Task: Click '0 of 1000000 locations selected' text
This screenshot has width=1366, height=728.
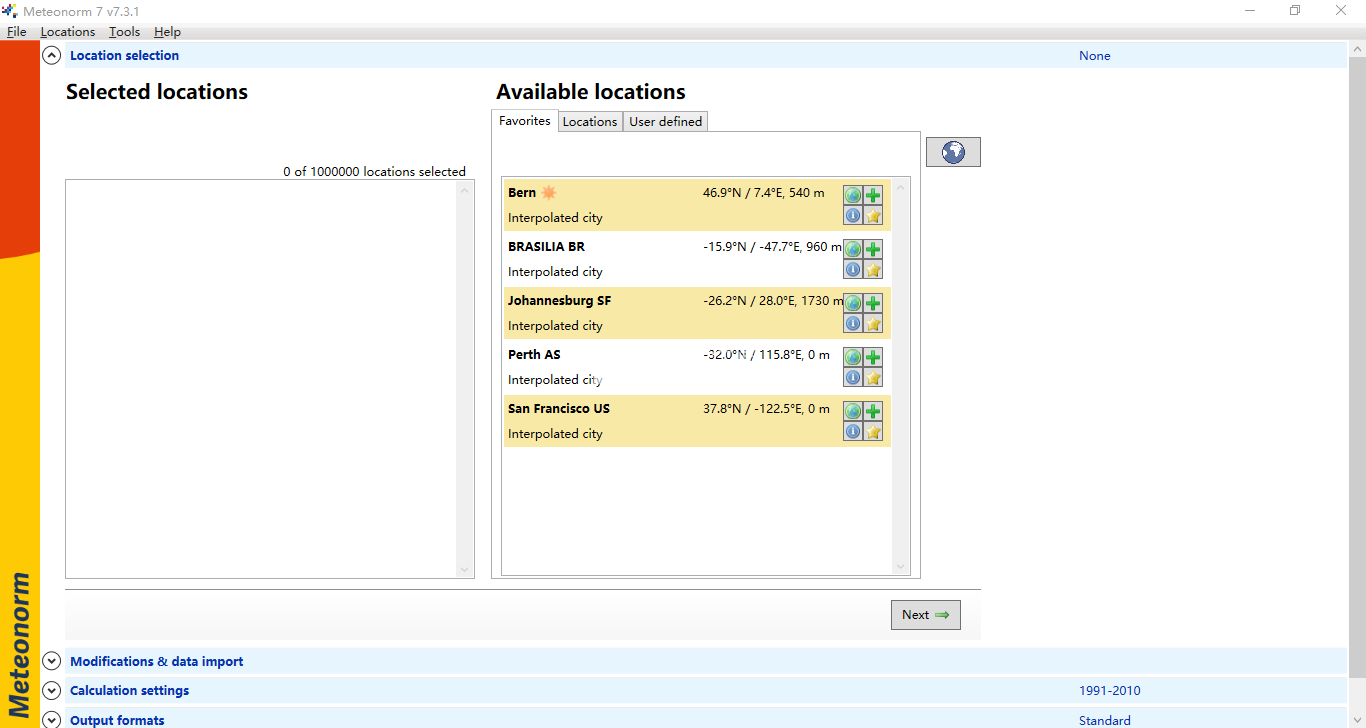Action: [x=374, y=172]
